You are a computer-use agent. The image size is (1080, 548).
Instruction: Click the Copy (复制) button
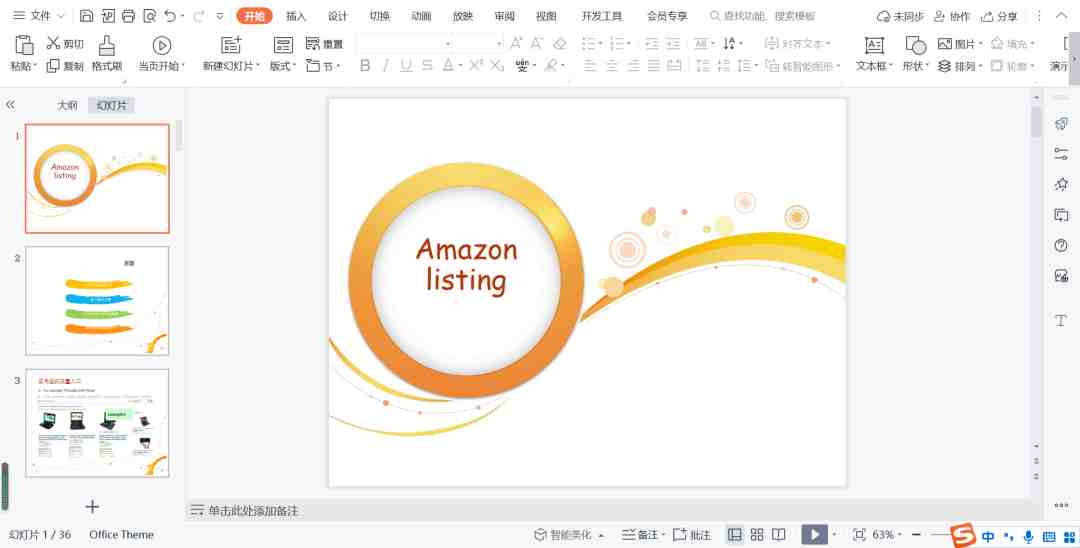[x=65, y=66]
